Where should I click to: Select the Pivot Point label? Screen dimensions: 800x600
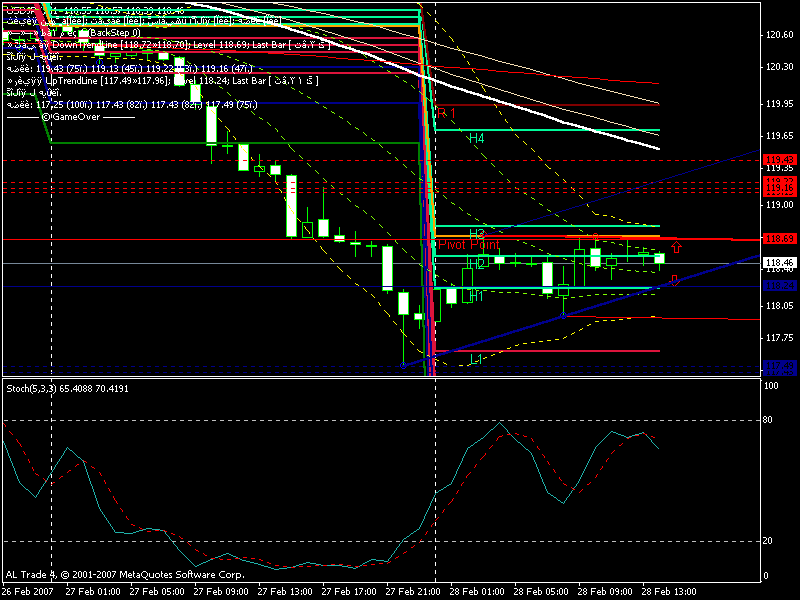click(x=468, y=244)
